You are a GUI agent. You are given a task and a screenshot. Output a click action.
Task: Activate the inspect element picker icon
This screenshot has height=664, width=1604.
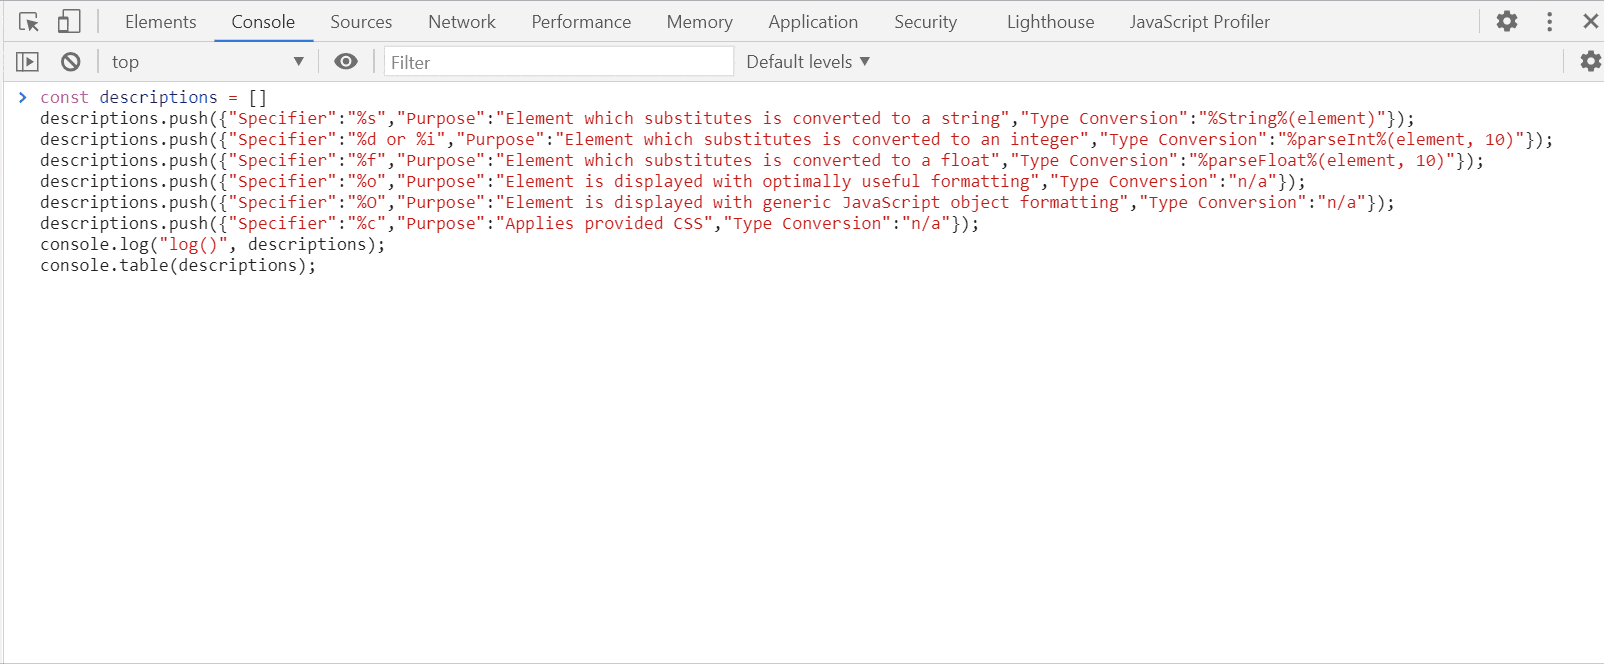tap(29, 21)
